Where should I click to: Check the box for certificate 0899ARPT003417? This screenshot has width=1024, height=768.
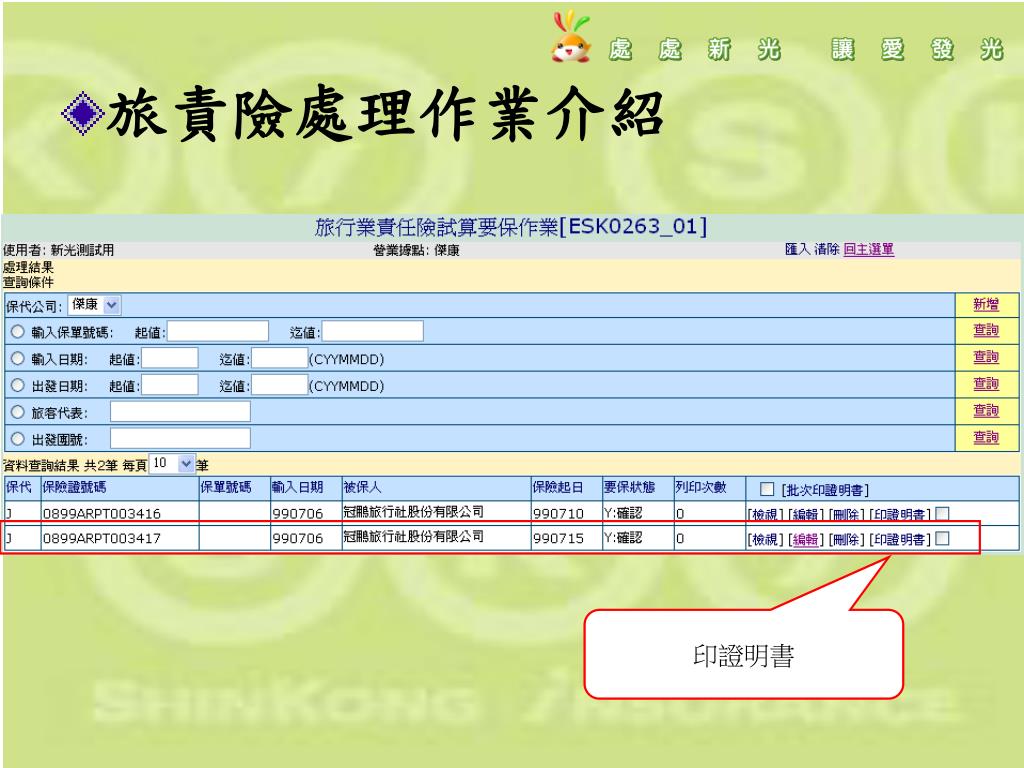point(942,538)
